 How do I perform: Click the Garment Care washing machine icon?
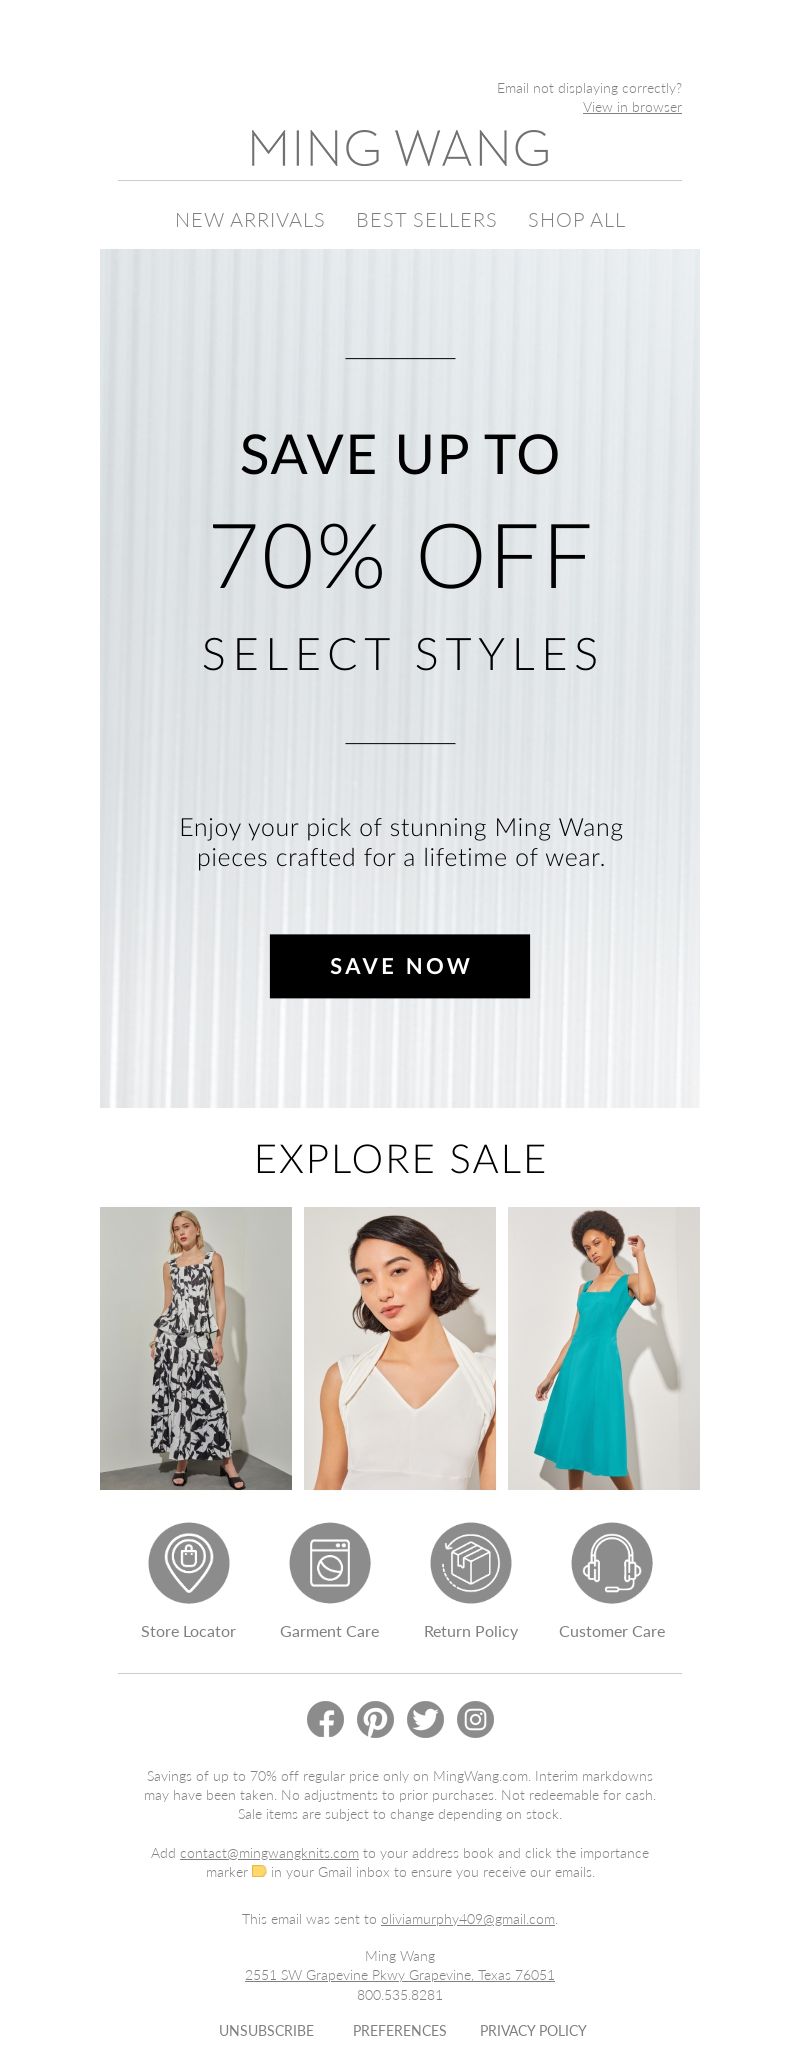pos(330,1563)
